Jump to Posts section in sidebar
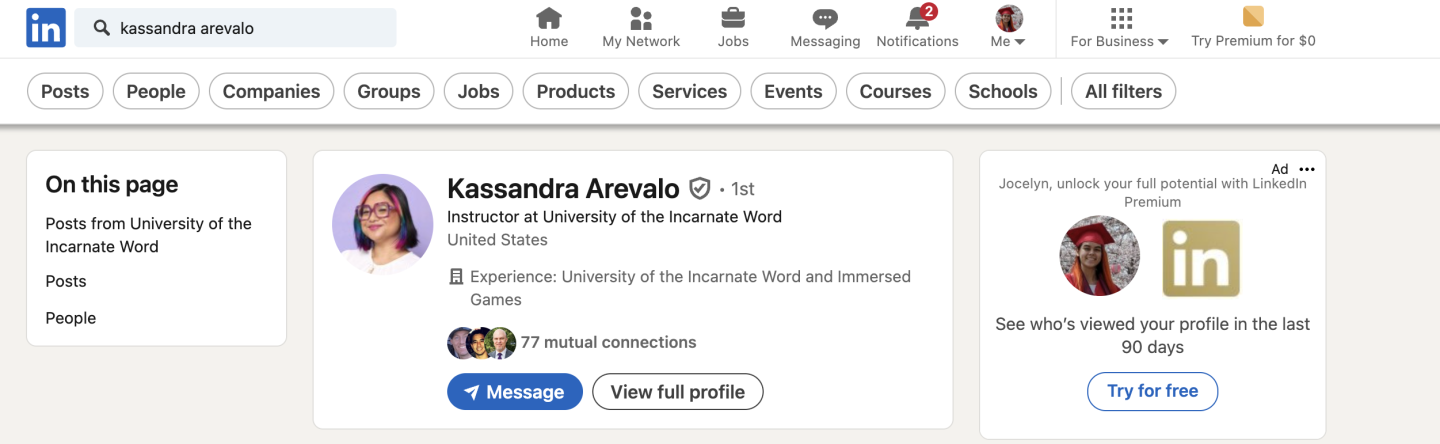The width and height of the screenshot is (1440, 444). [66, 281]
